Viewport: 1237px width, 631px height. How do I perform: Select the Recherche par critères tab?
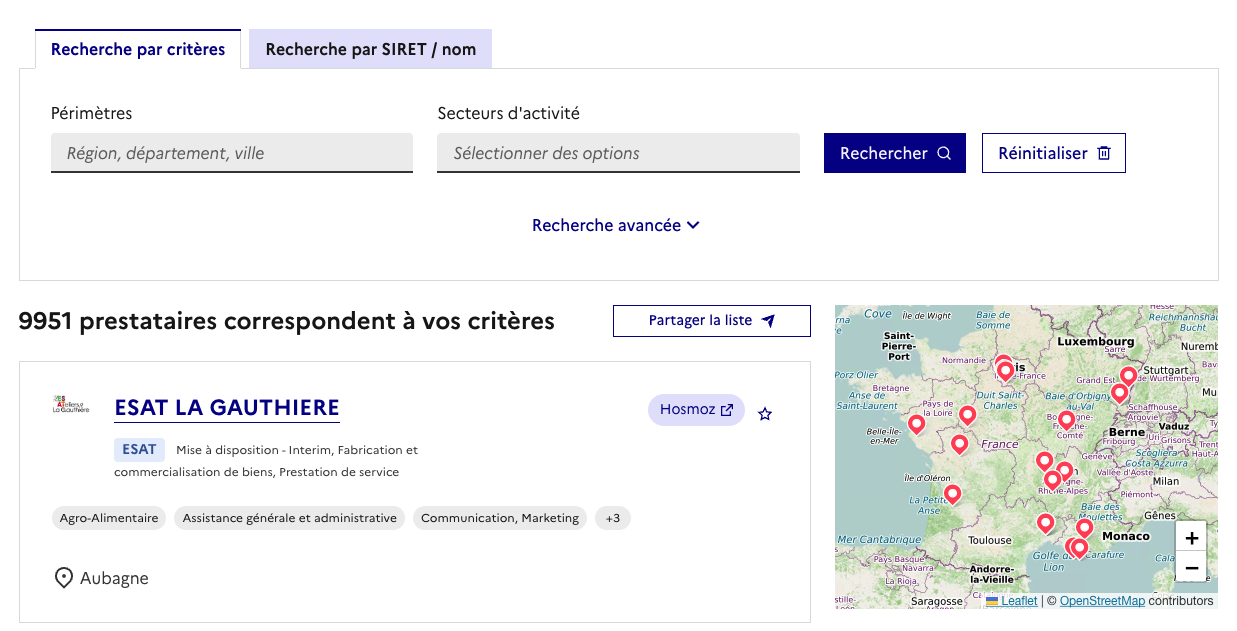138,47
